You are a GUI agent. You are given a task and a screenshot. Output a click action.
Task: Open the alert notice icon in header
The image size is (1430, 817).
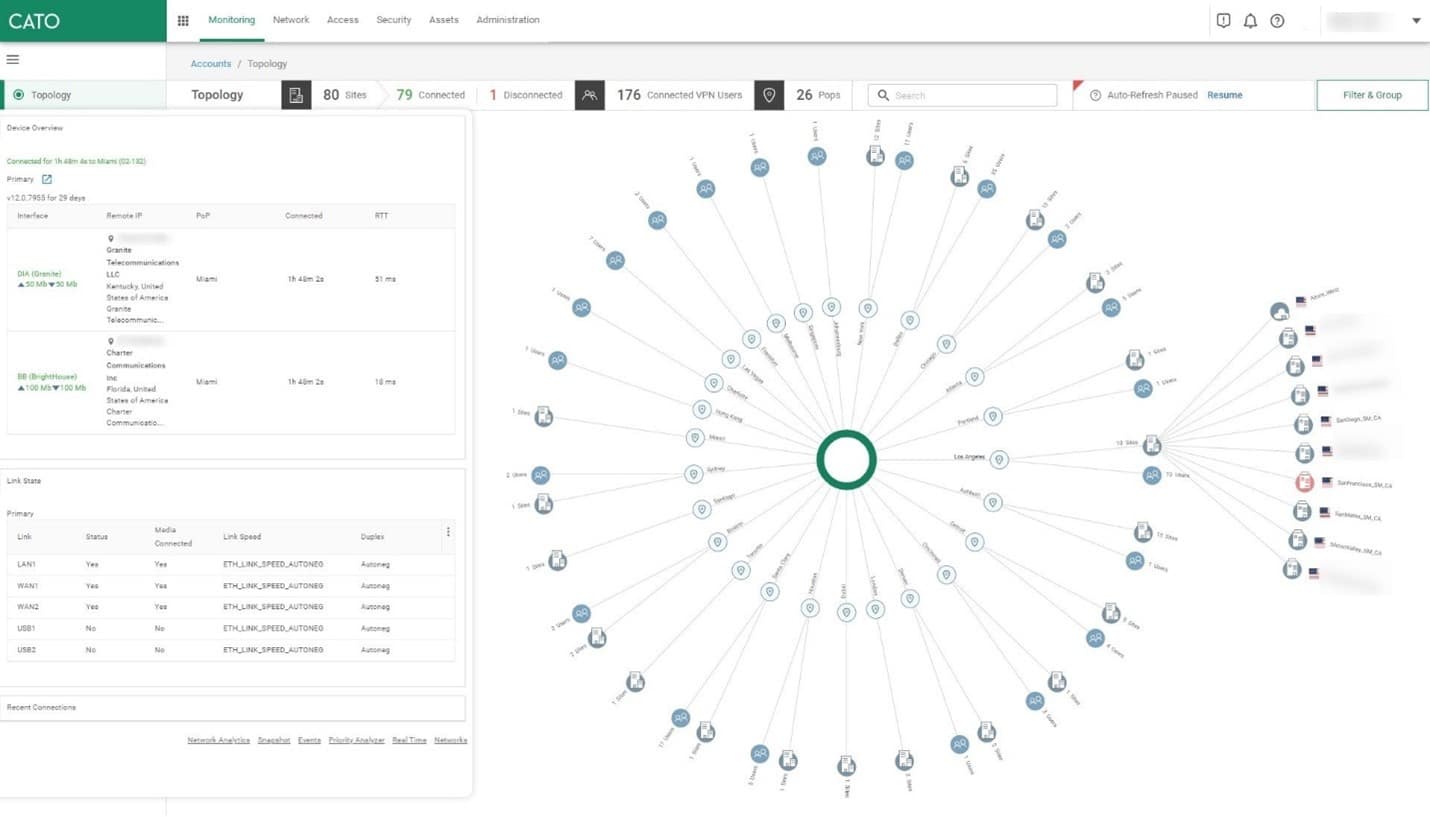click(1223, 20)
